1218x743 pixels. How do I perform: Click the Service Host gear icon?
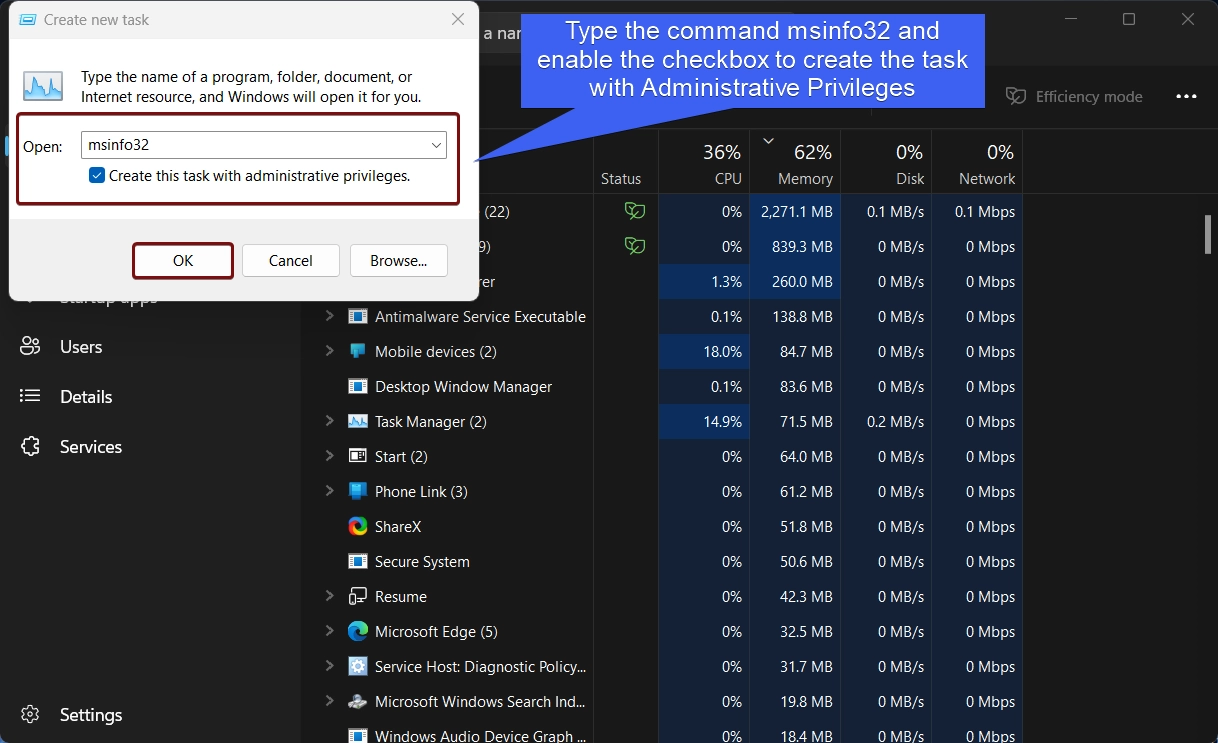(x=358, y=666)
